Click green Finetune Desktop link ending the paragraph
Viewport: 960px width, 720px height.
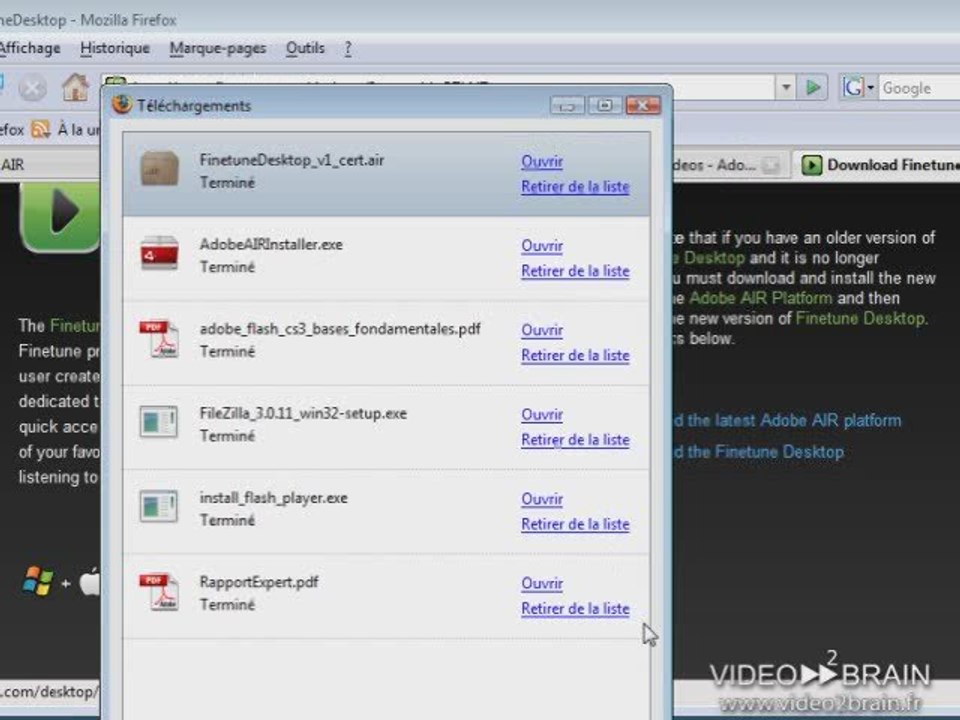tap(862, 318)
